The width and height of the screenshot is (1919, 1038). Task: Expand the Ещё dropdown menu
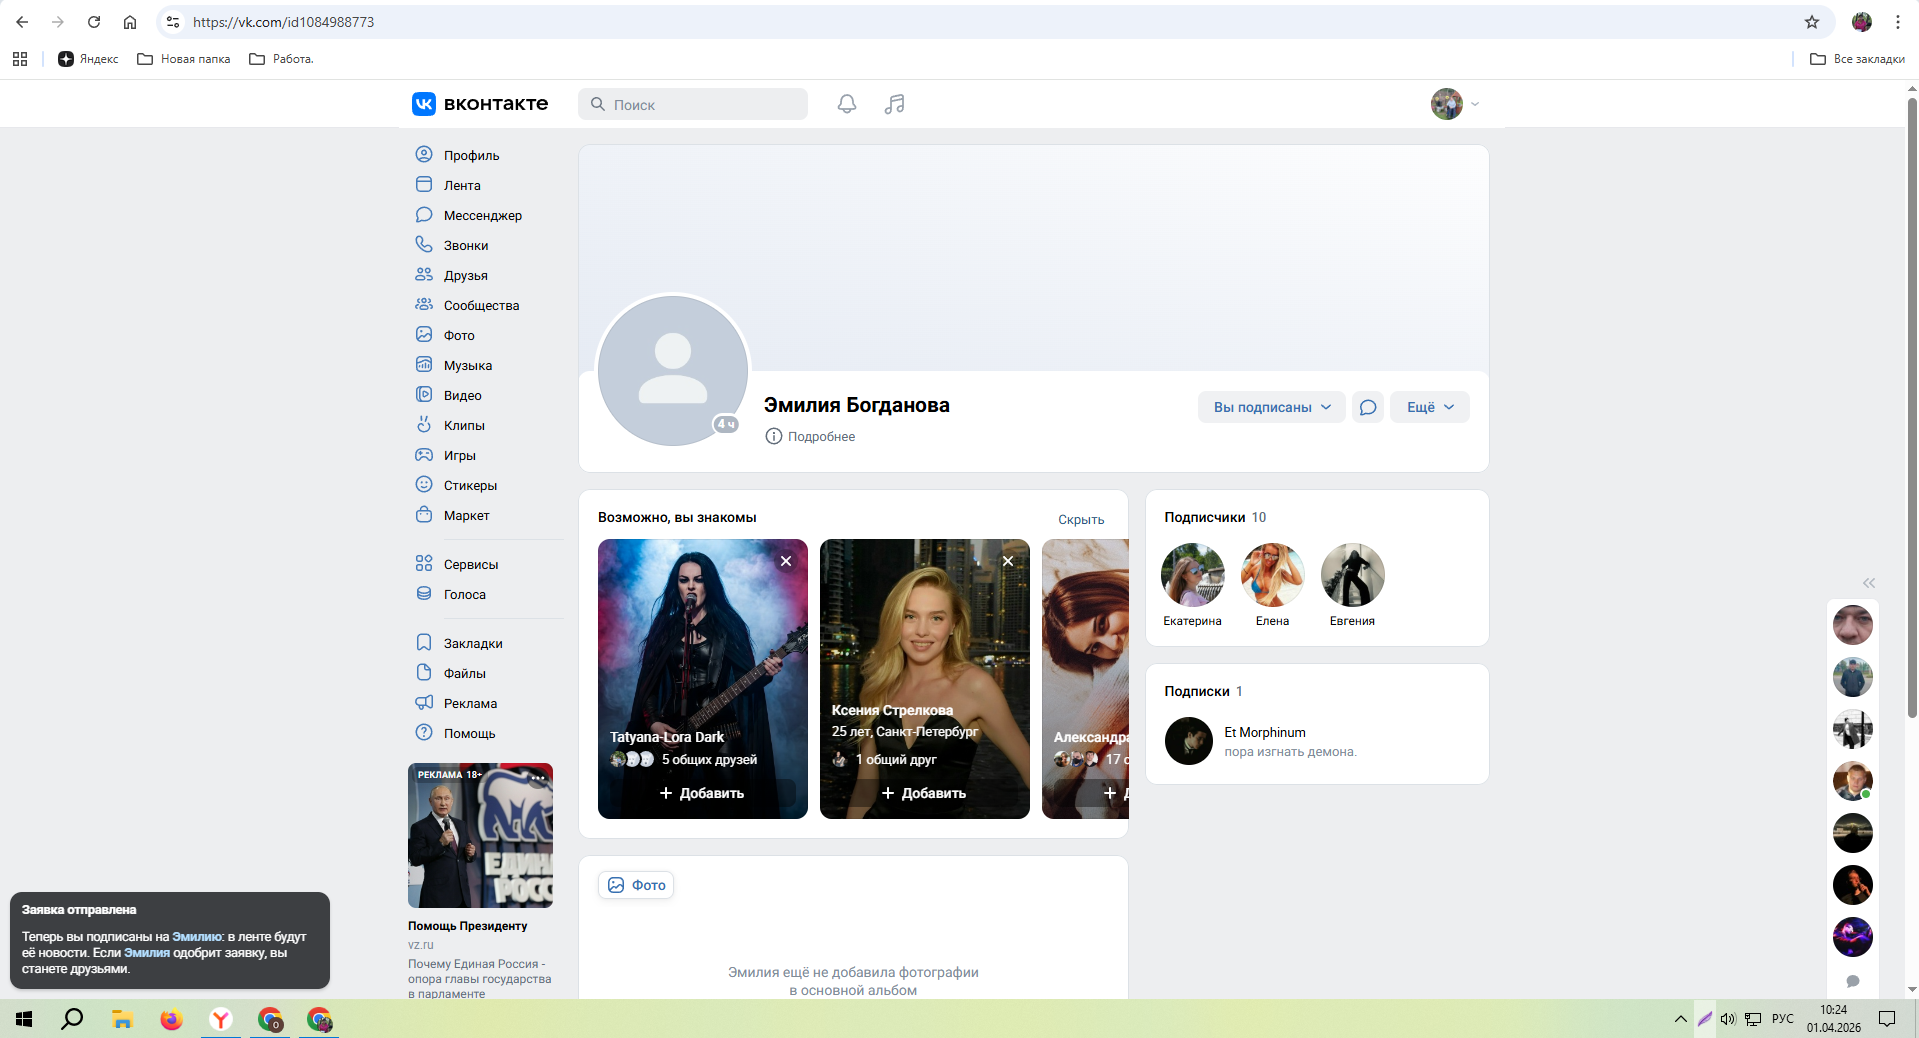click(1430, 407)
